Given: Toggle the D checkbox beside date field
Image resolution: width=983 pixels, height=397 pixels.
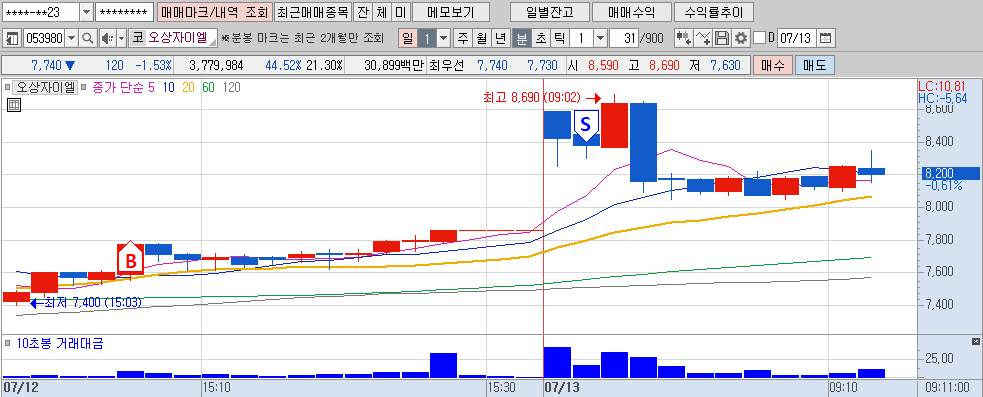Looking at the screenshot, I should pos(759,38).
